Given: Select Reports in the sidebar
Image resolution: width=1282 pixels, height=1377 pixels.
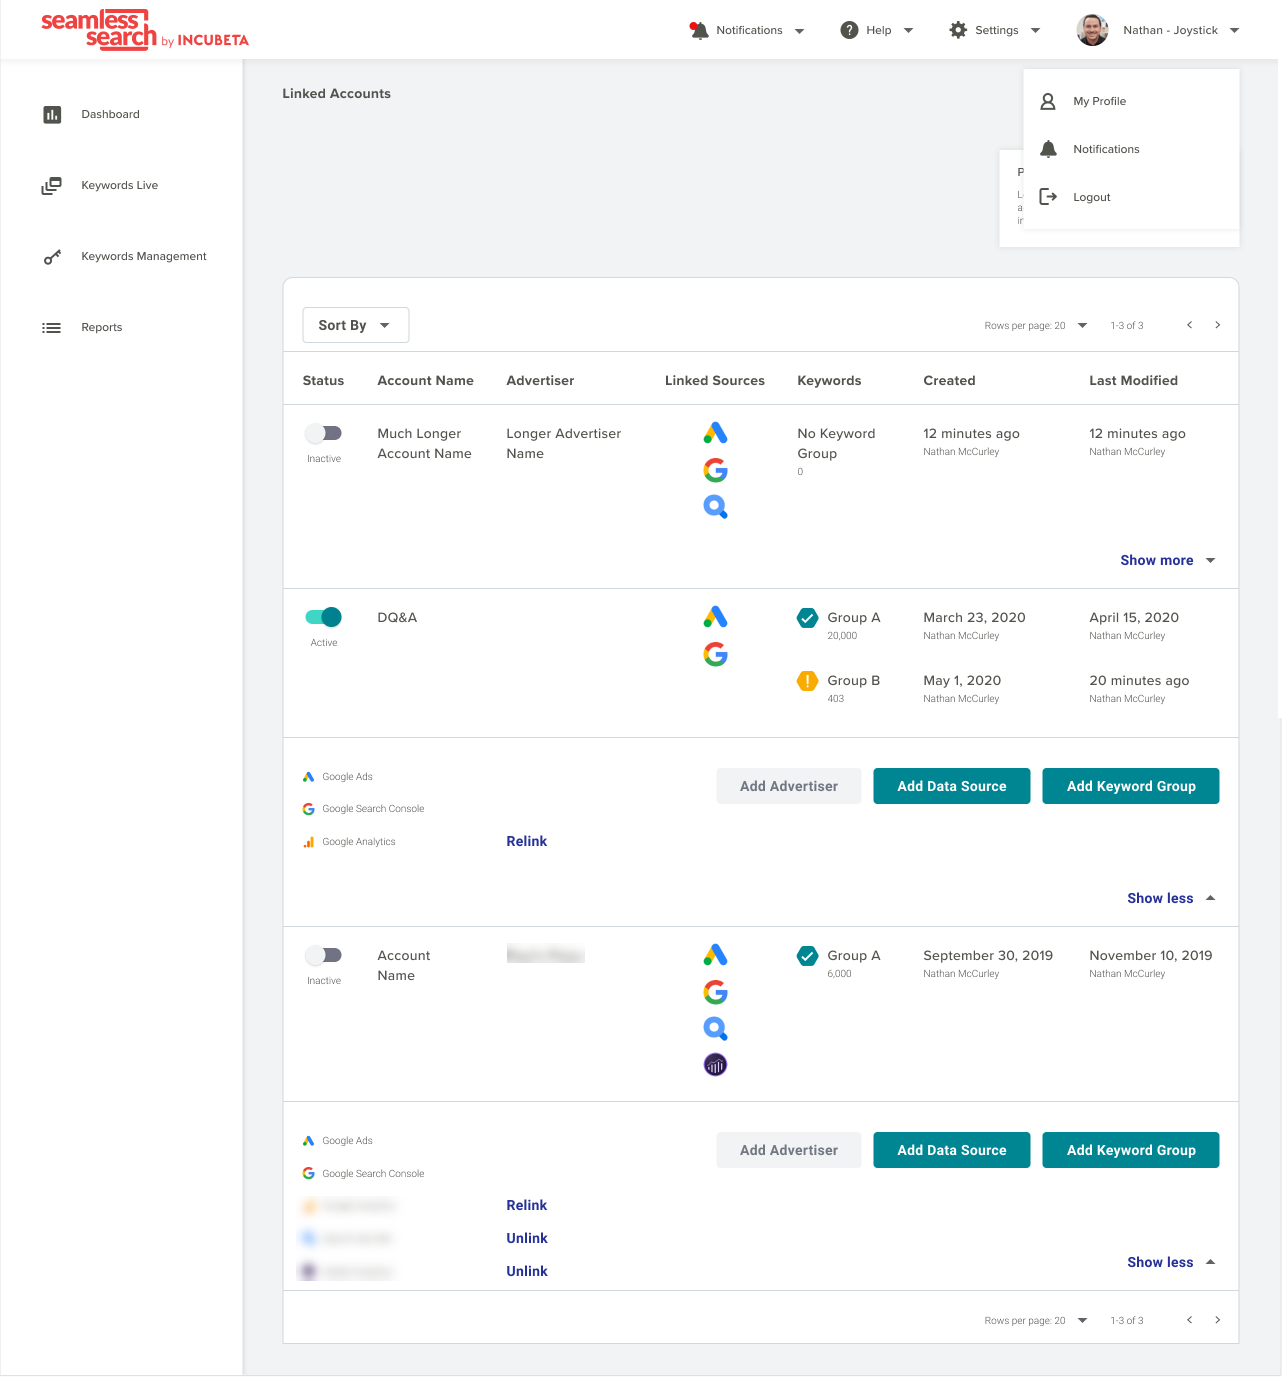Looking at the screenshot, I should point(101,327).
